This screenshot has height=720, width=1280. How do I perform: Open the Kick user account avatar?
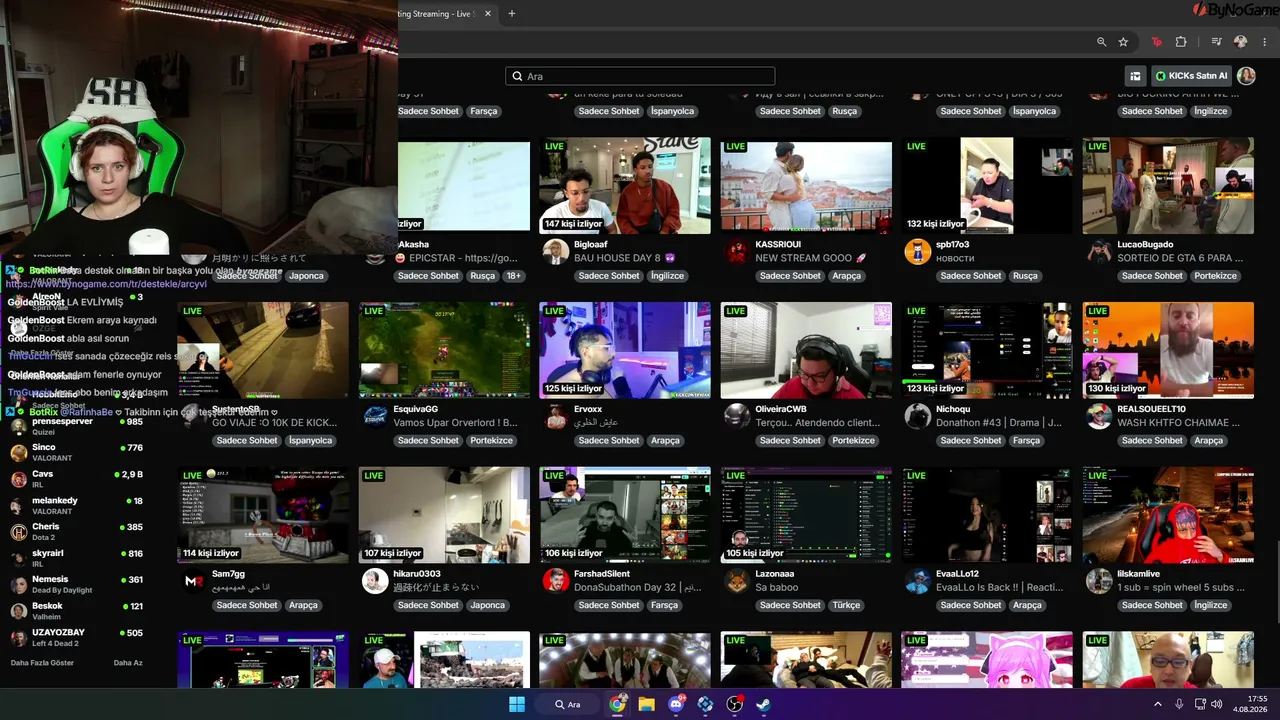pyautogui.click(x=1246, y=76)
